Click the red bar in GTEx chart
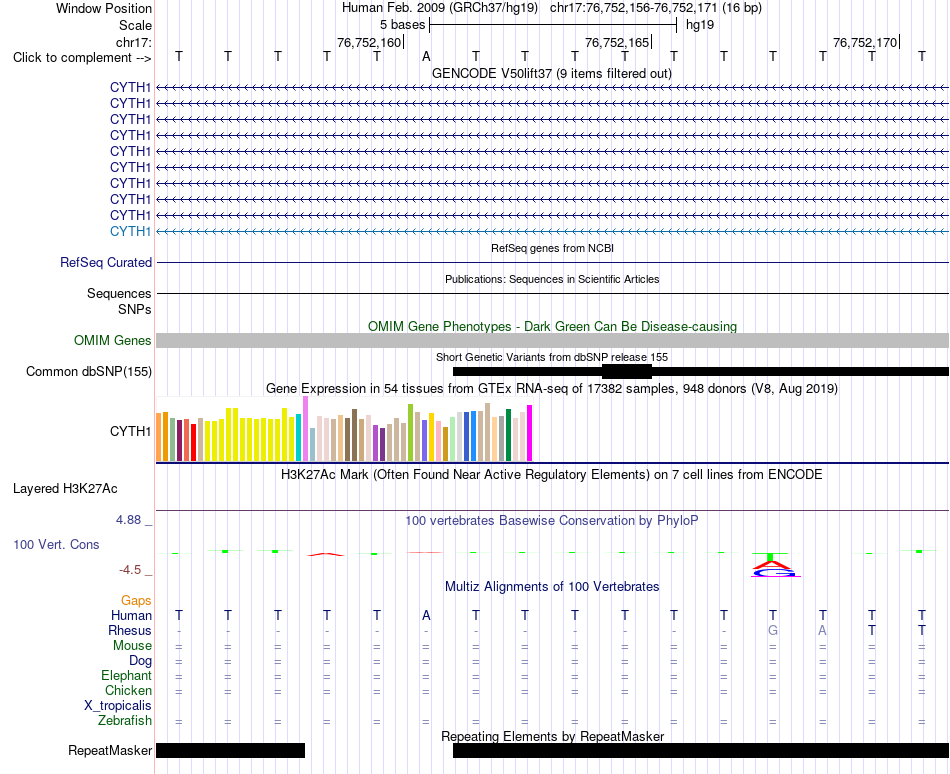950x774 pixels. pyautogui.click(x=193, y=443)
